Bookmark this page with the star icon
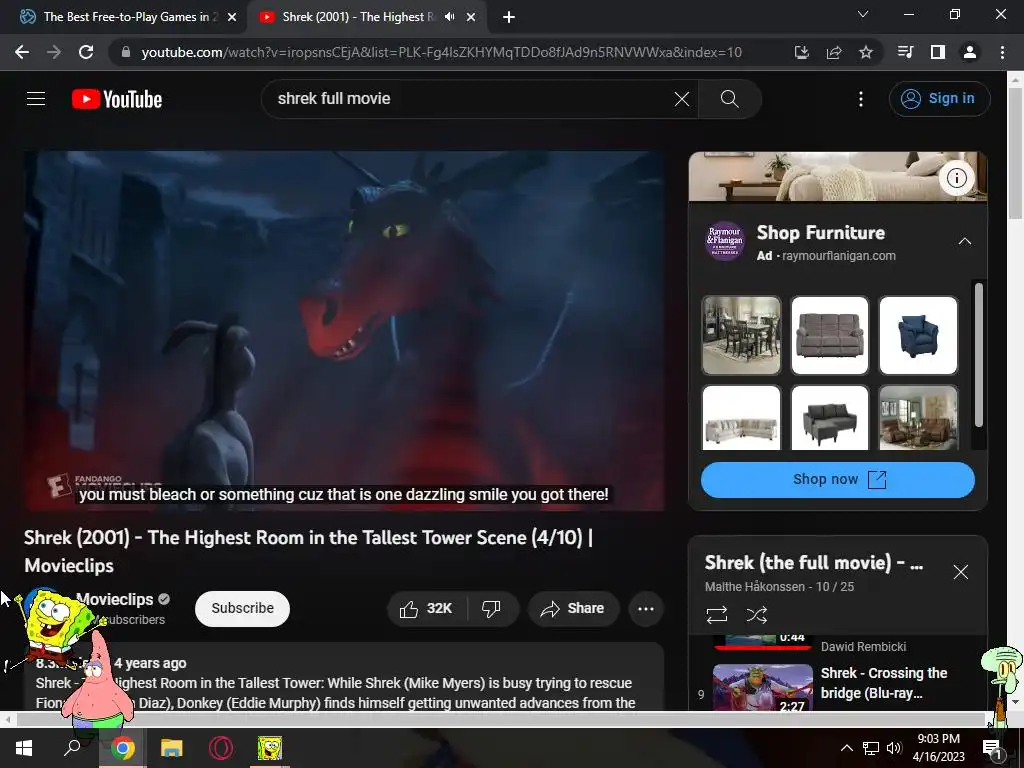 (866, 52)
